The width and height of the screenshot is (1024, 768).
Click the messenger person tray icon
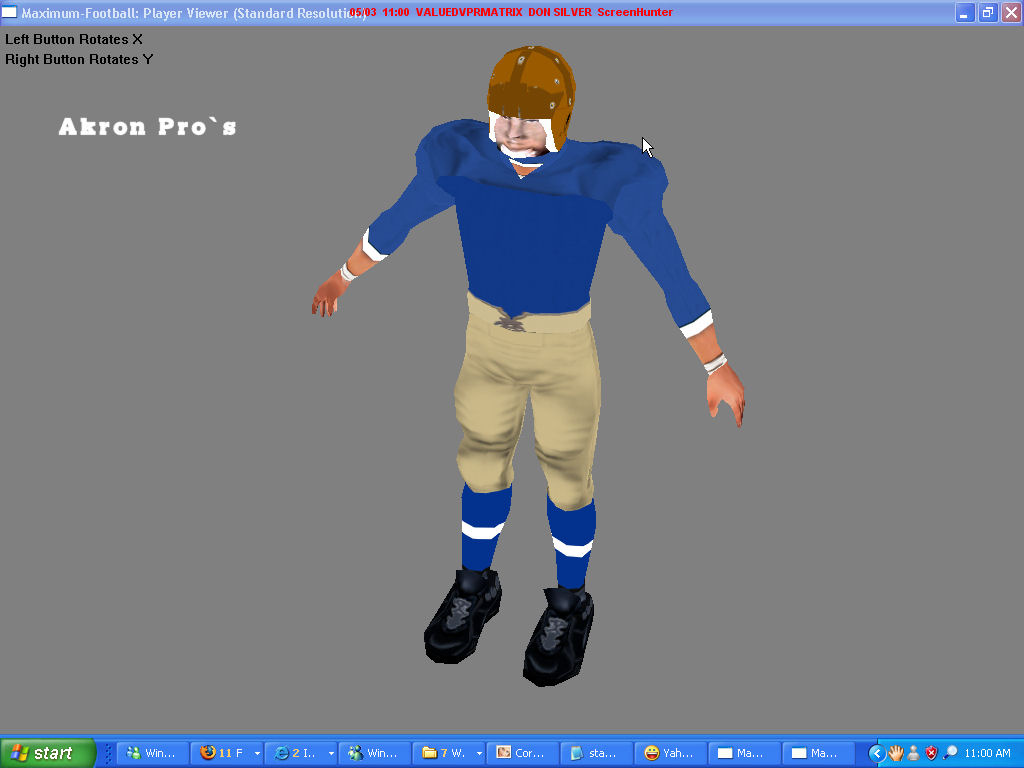[914, 754]
